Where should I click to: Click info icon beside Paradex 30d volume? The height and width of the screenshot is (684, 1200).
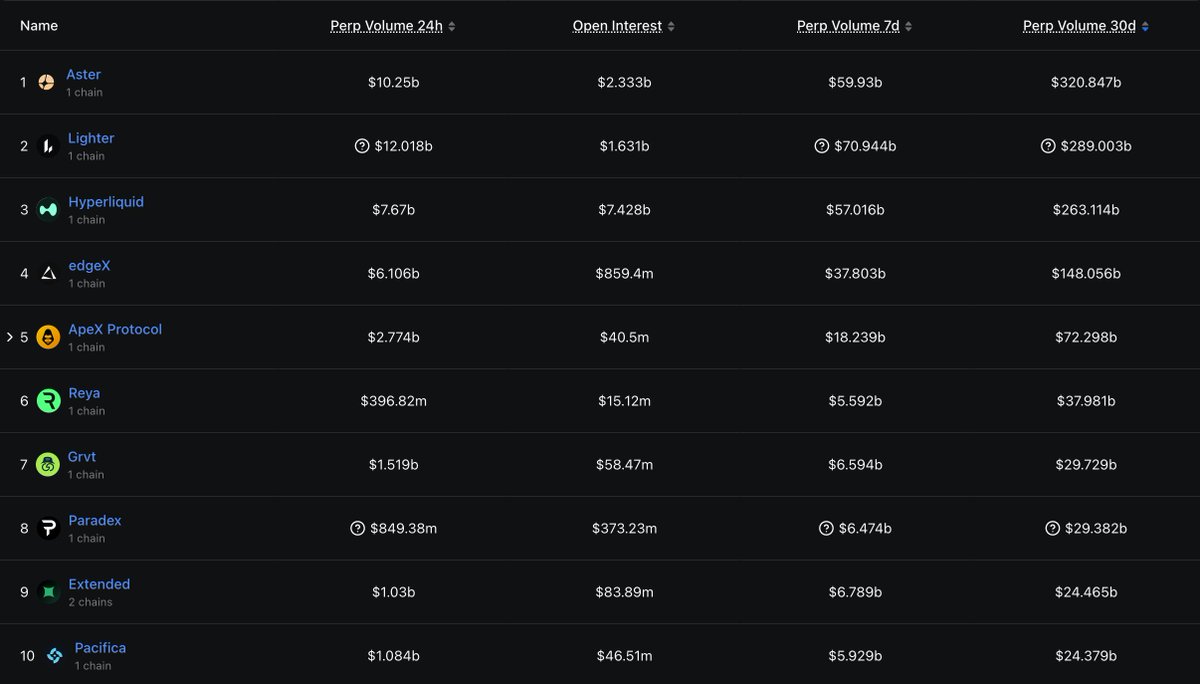[1052, 528]
